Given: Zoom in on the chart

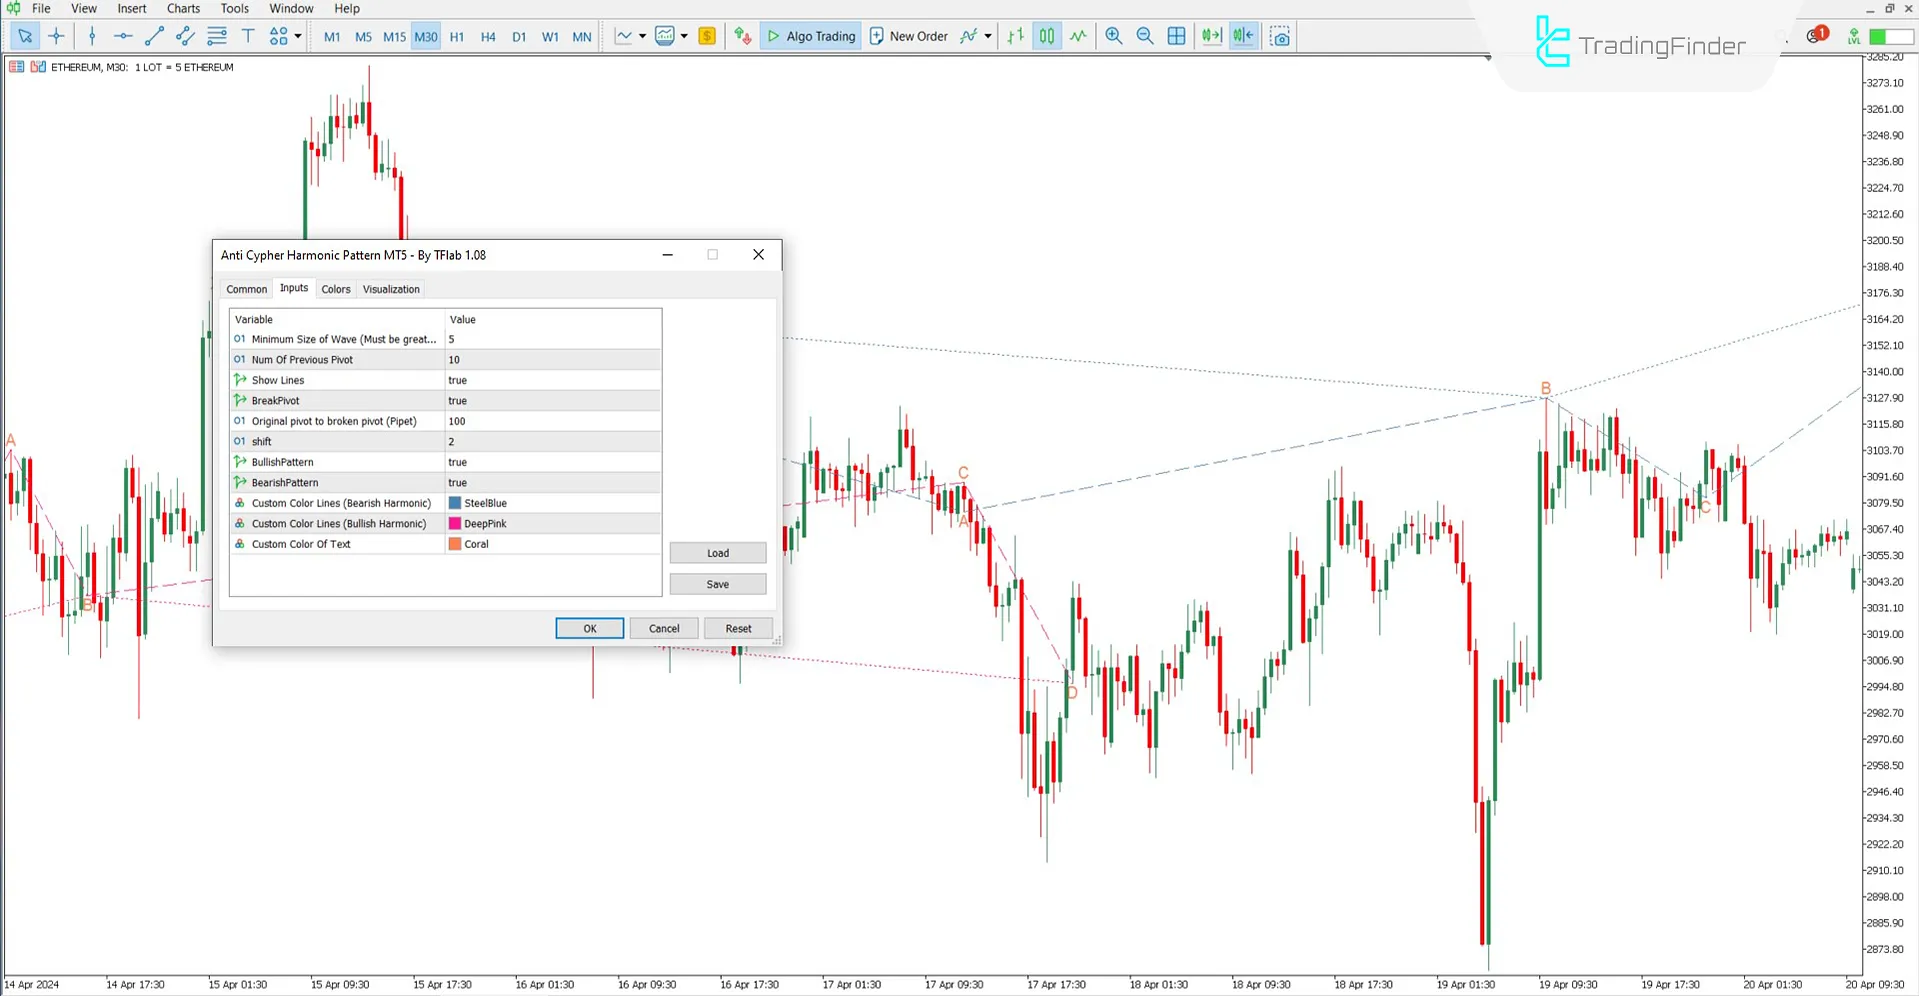Looking at the screenshot, I should (x=1113, y=36).
